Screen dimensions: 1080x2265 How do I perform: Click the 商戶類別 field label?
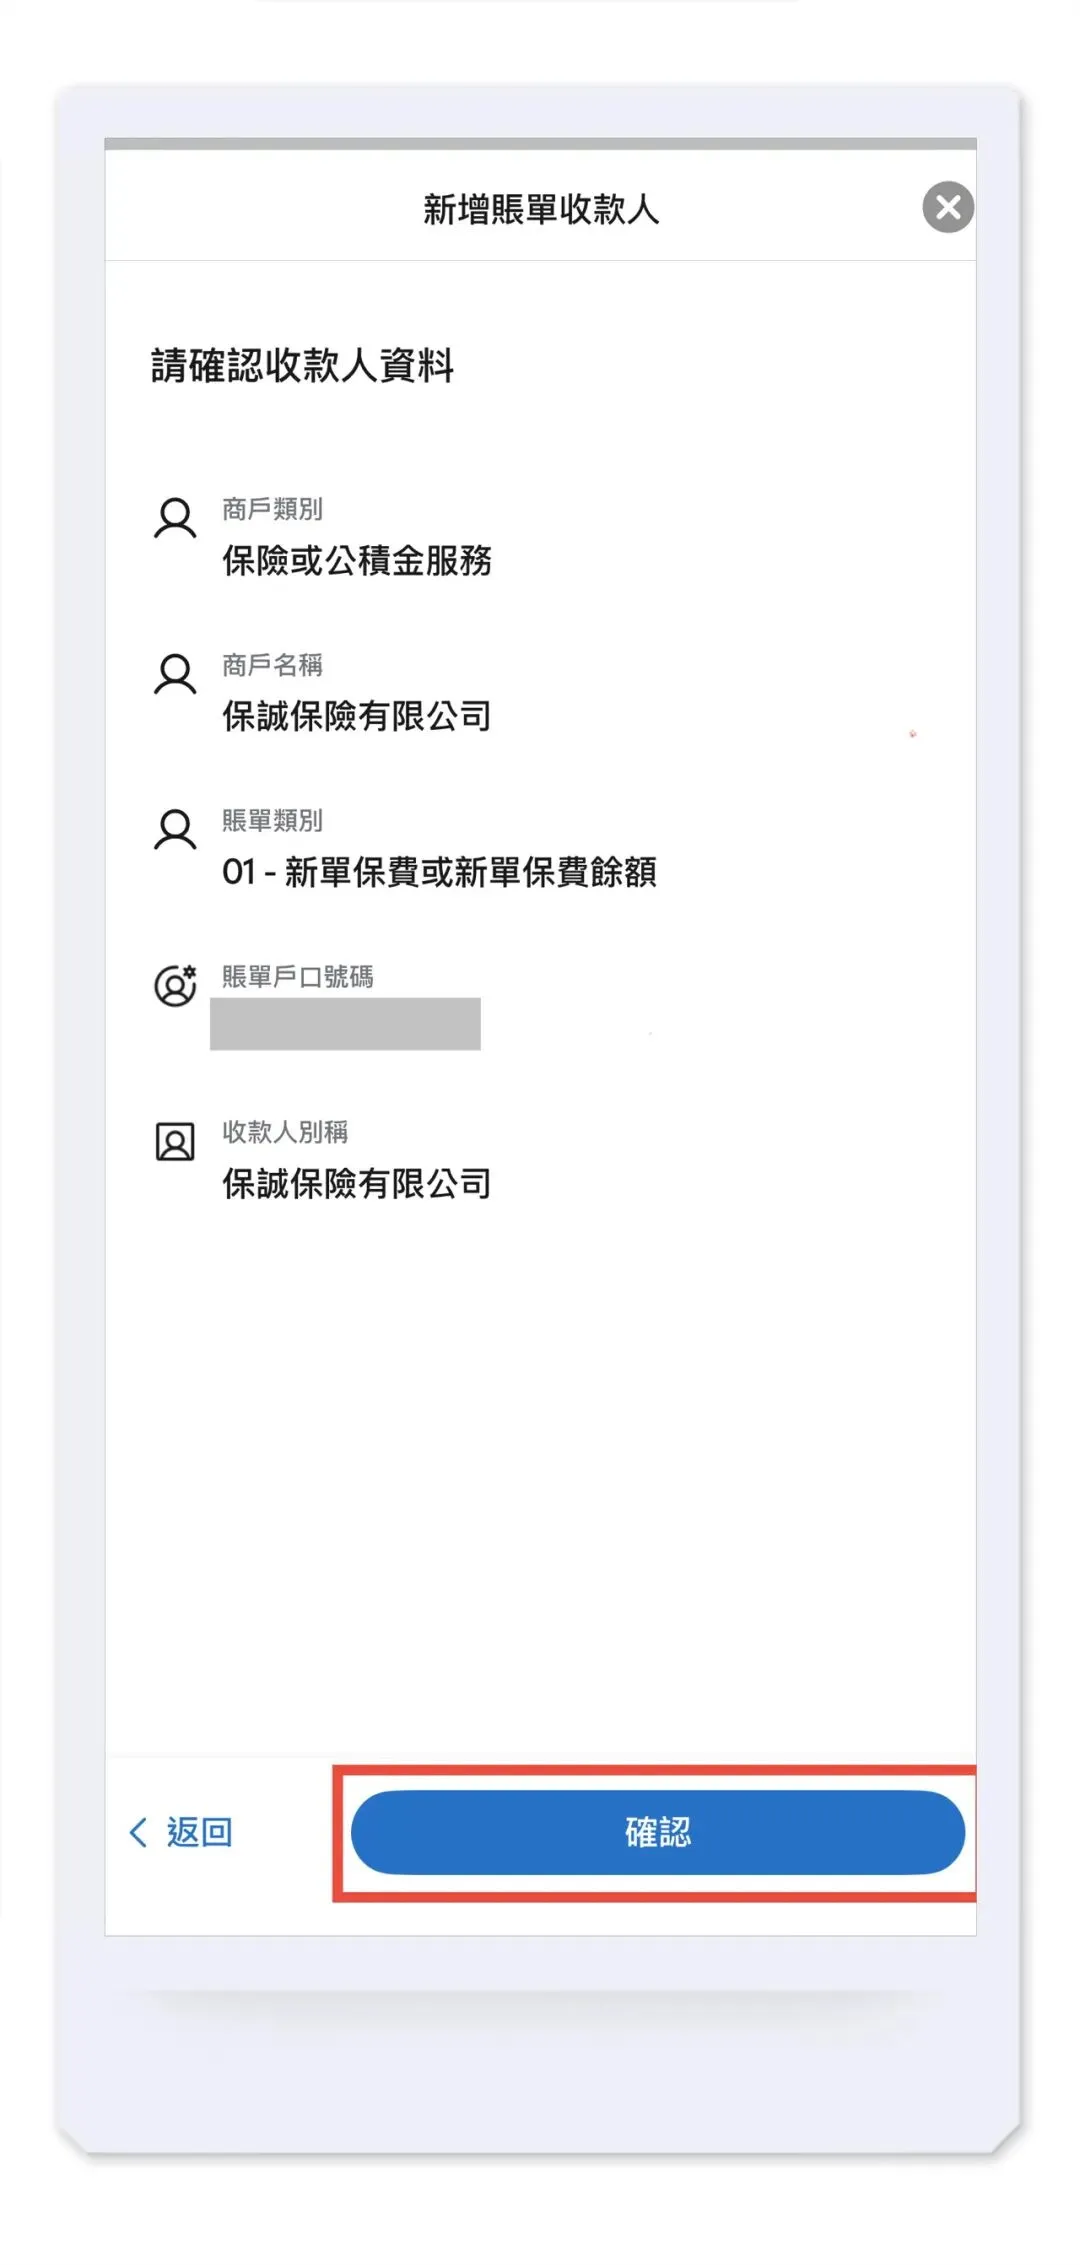coord(272,509)
